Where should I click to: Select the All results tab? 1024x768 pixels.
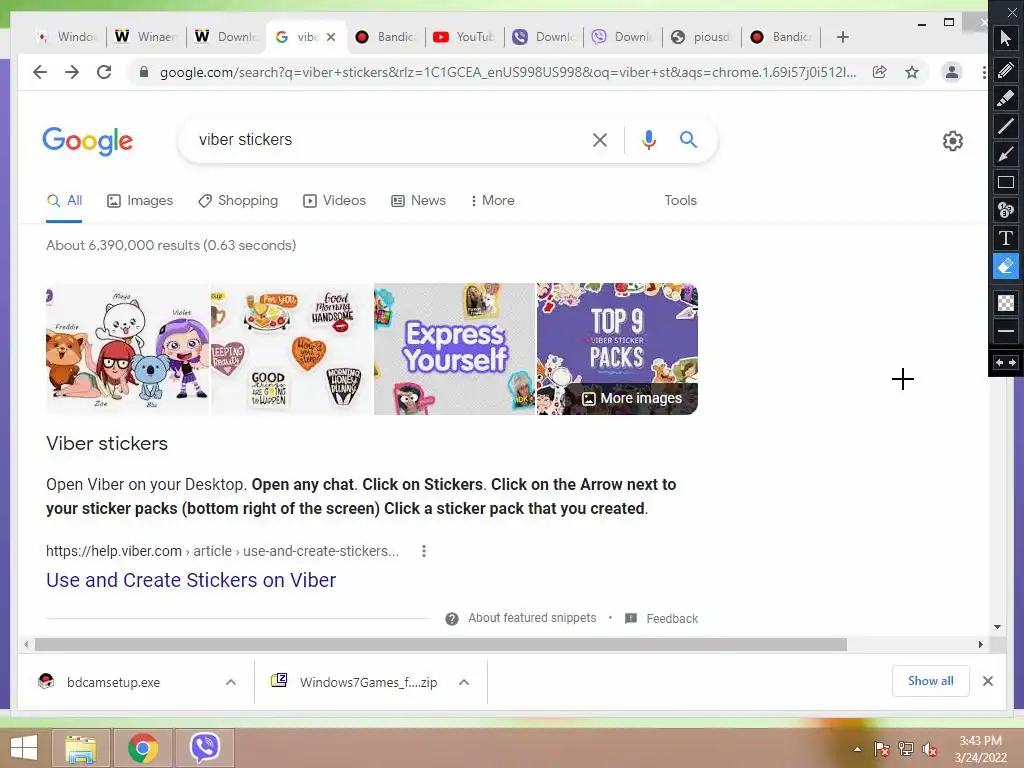[64, 200]
